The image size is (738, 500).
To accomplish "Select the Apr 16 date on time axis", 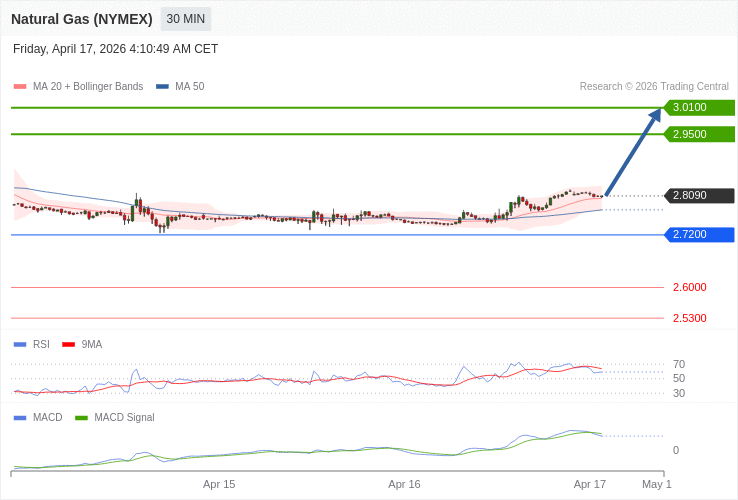I will click(404, 484).
